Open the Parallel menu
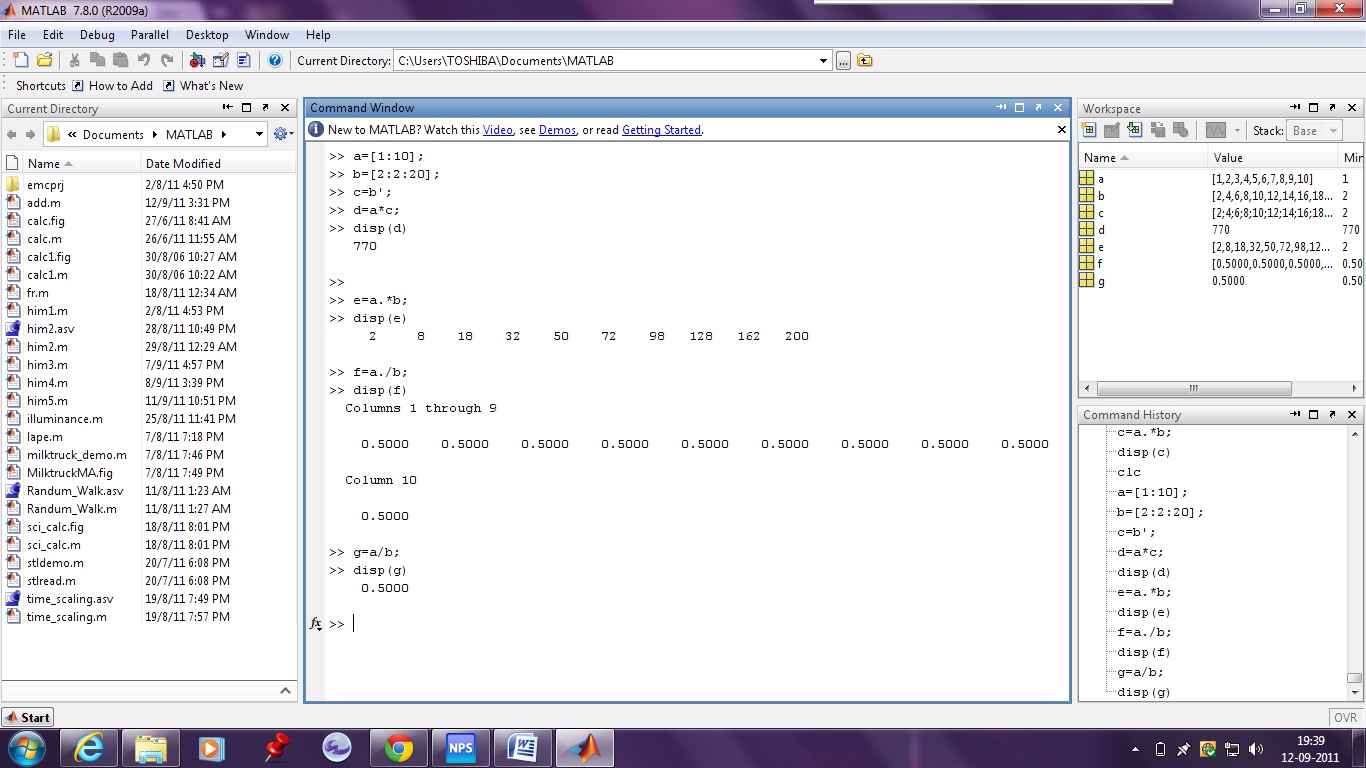This screenshot has height=768, width=1366. coord(149,34)
